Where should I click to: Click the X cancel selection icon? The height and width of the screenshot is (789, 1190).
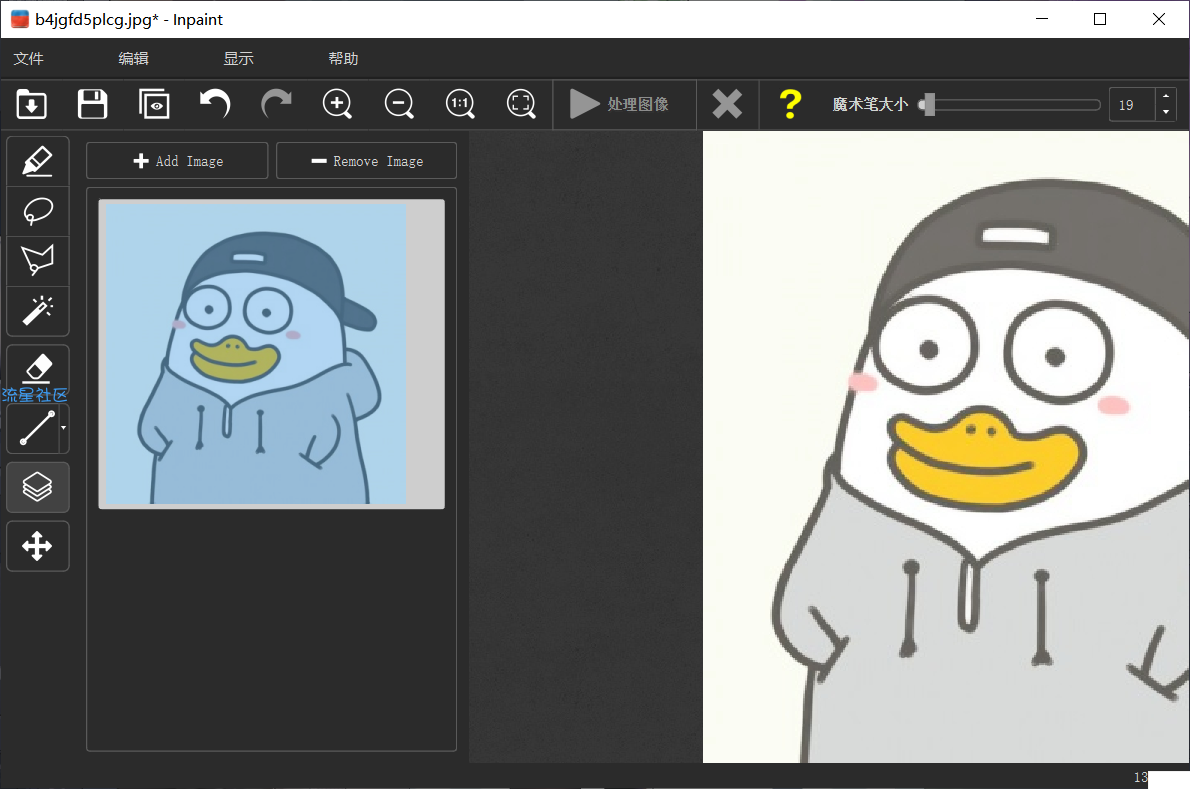pyautogui.click(x=727, y=104)
